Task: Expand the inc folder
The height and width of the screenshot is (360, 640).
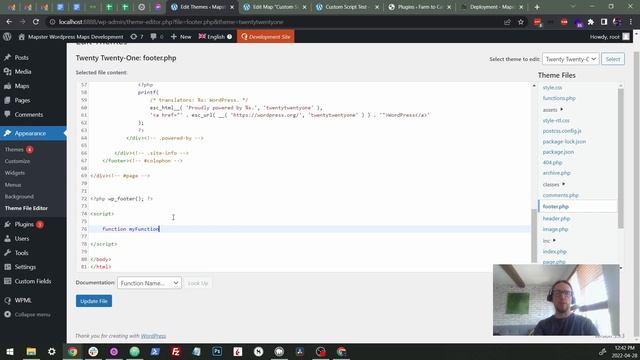Action: point(549,241)
